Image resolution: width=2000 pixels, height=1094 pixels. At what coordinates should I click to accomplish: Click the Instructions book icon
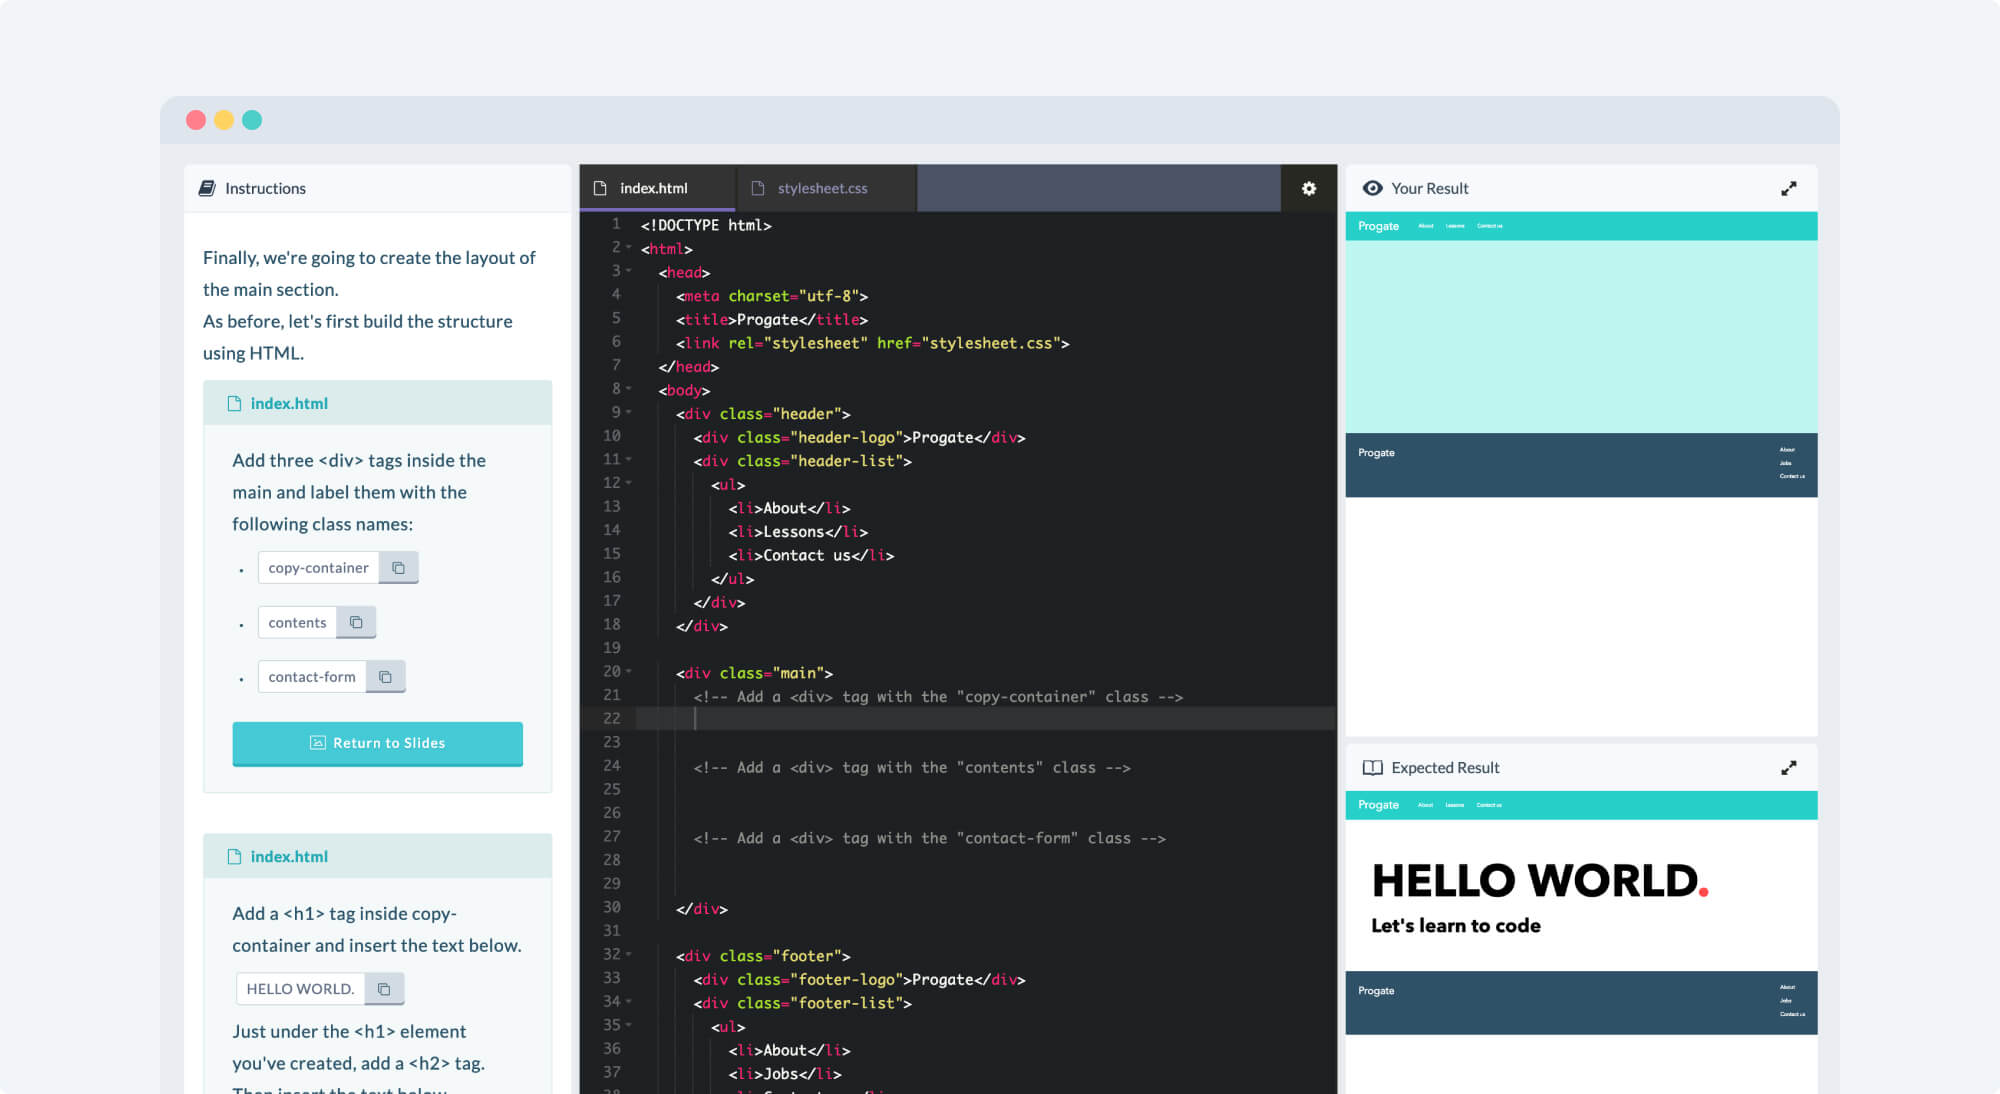pos(207,188)
